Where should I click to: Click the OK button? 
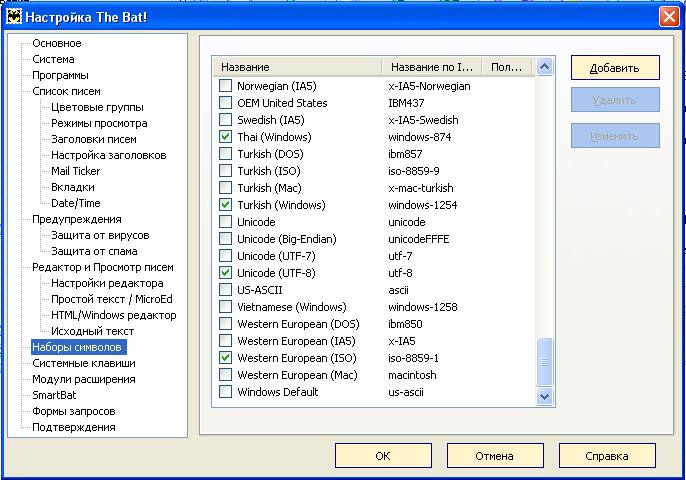tap(383, 456)
